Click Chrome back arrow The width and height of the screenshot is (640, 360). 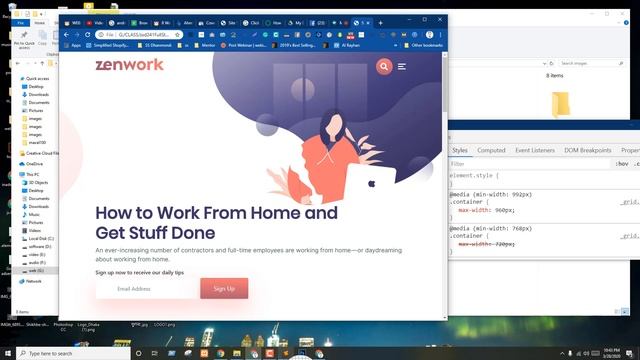point(67,35)
